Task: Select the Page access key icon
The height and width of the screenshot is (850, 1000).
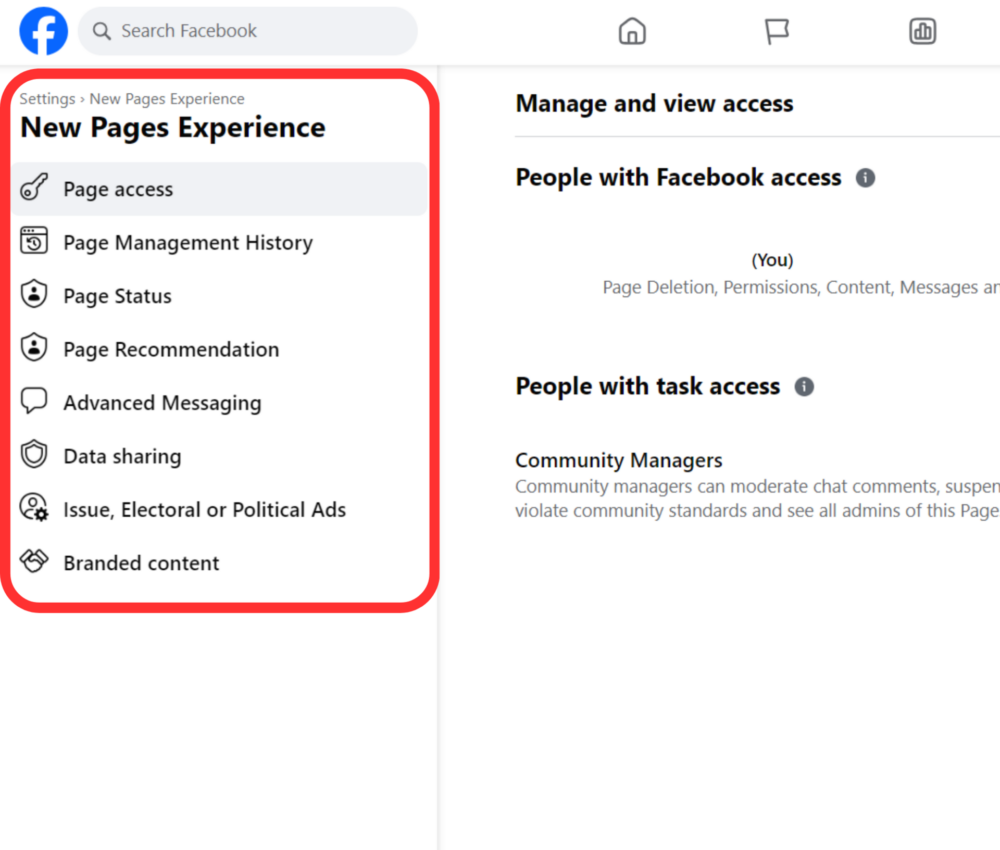Action: pos(33,187)
